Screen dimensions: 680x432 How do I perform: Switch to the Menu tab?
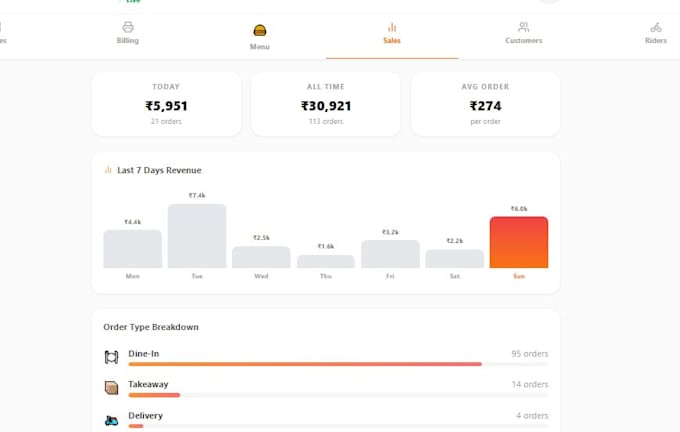click(x=260, y=36)
